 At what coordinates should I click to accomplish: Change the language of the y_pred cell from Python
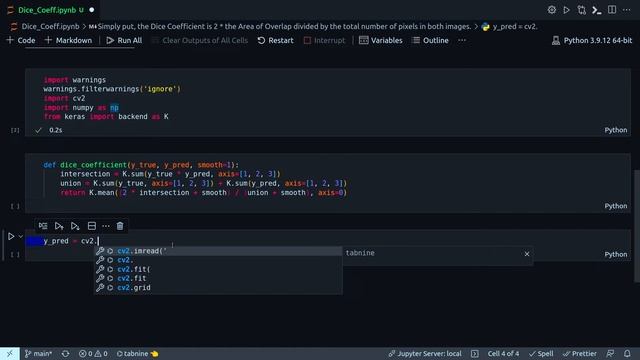click(x=616, y=254)
